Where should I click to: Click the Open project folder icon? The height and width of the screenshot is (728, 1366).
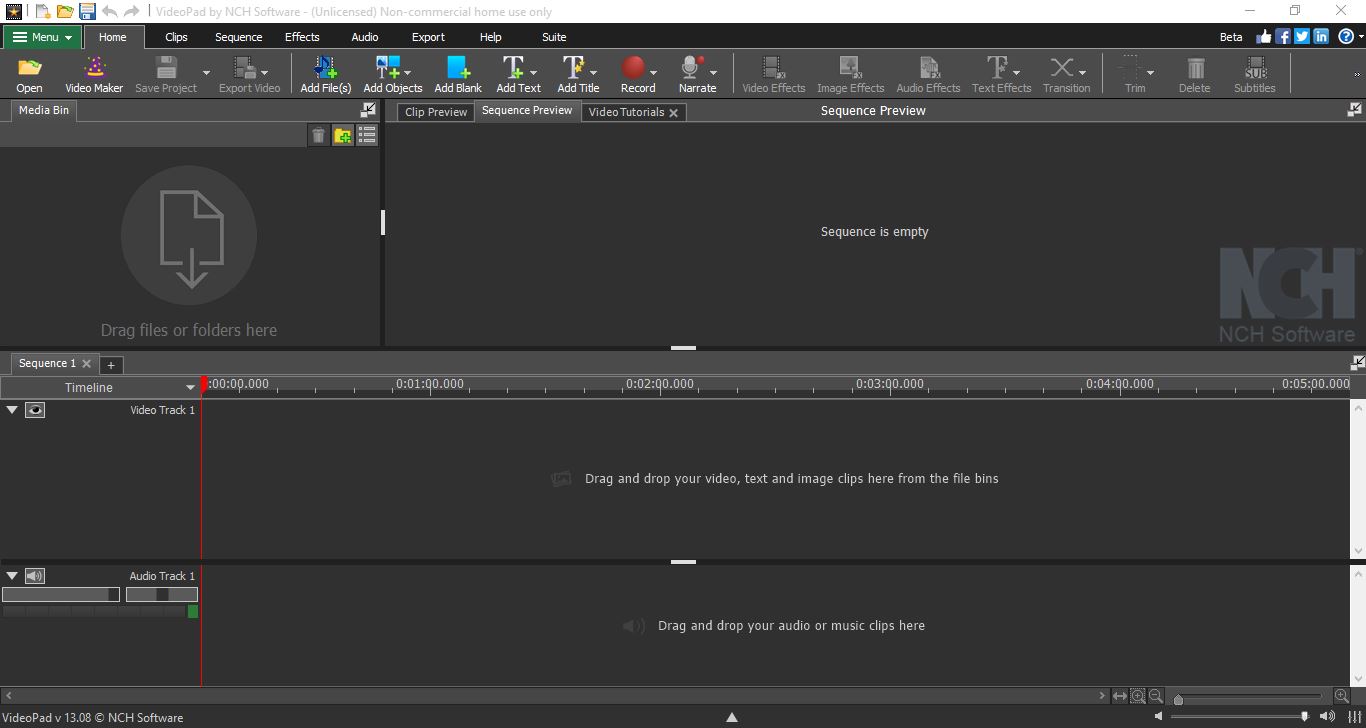30,68
